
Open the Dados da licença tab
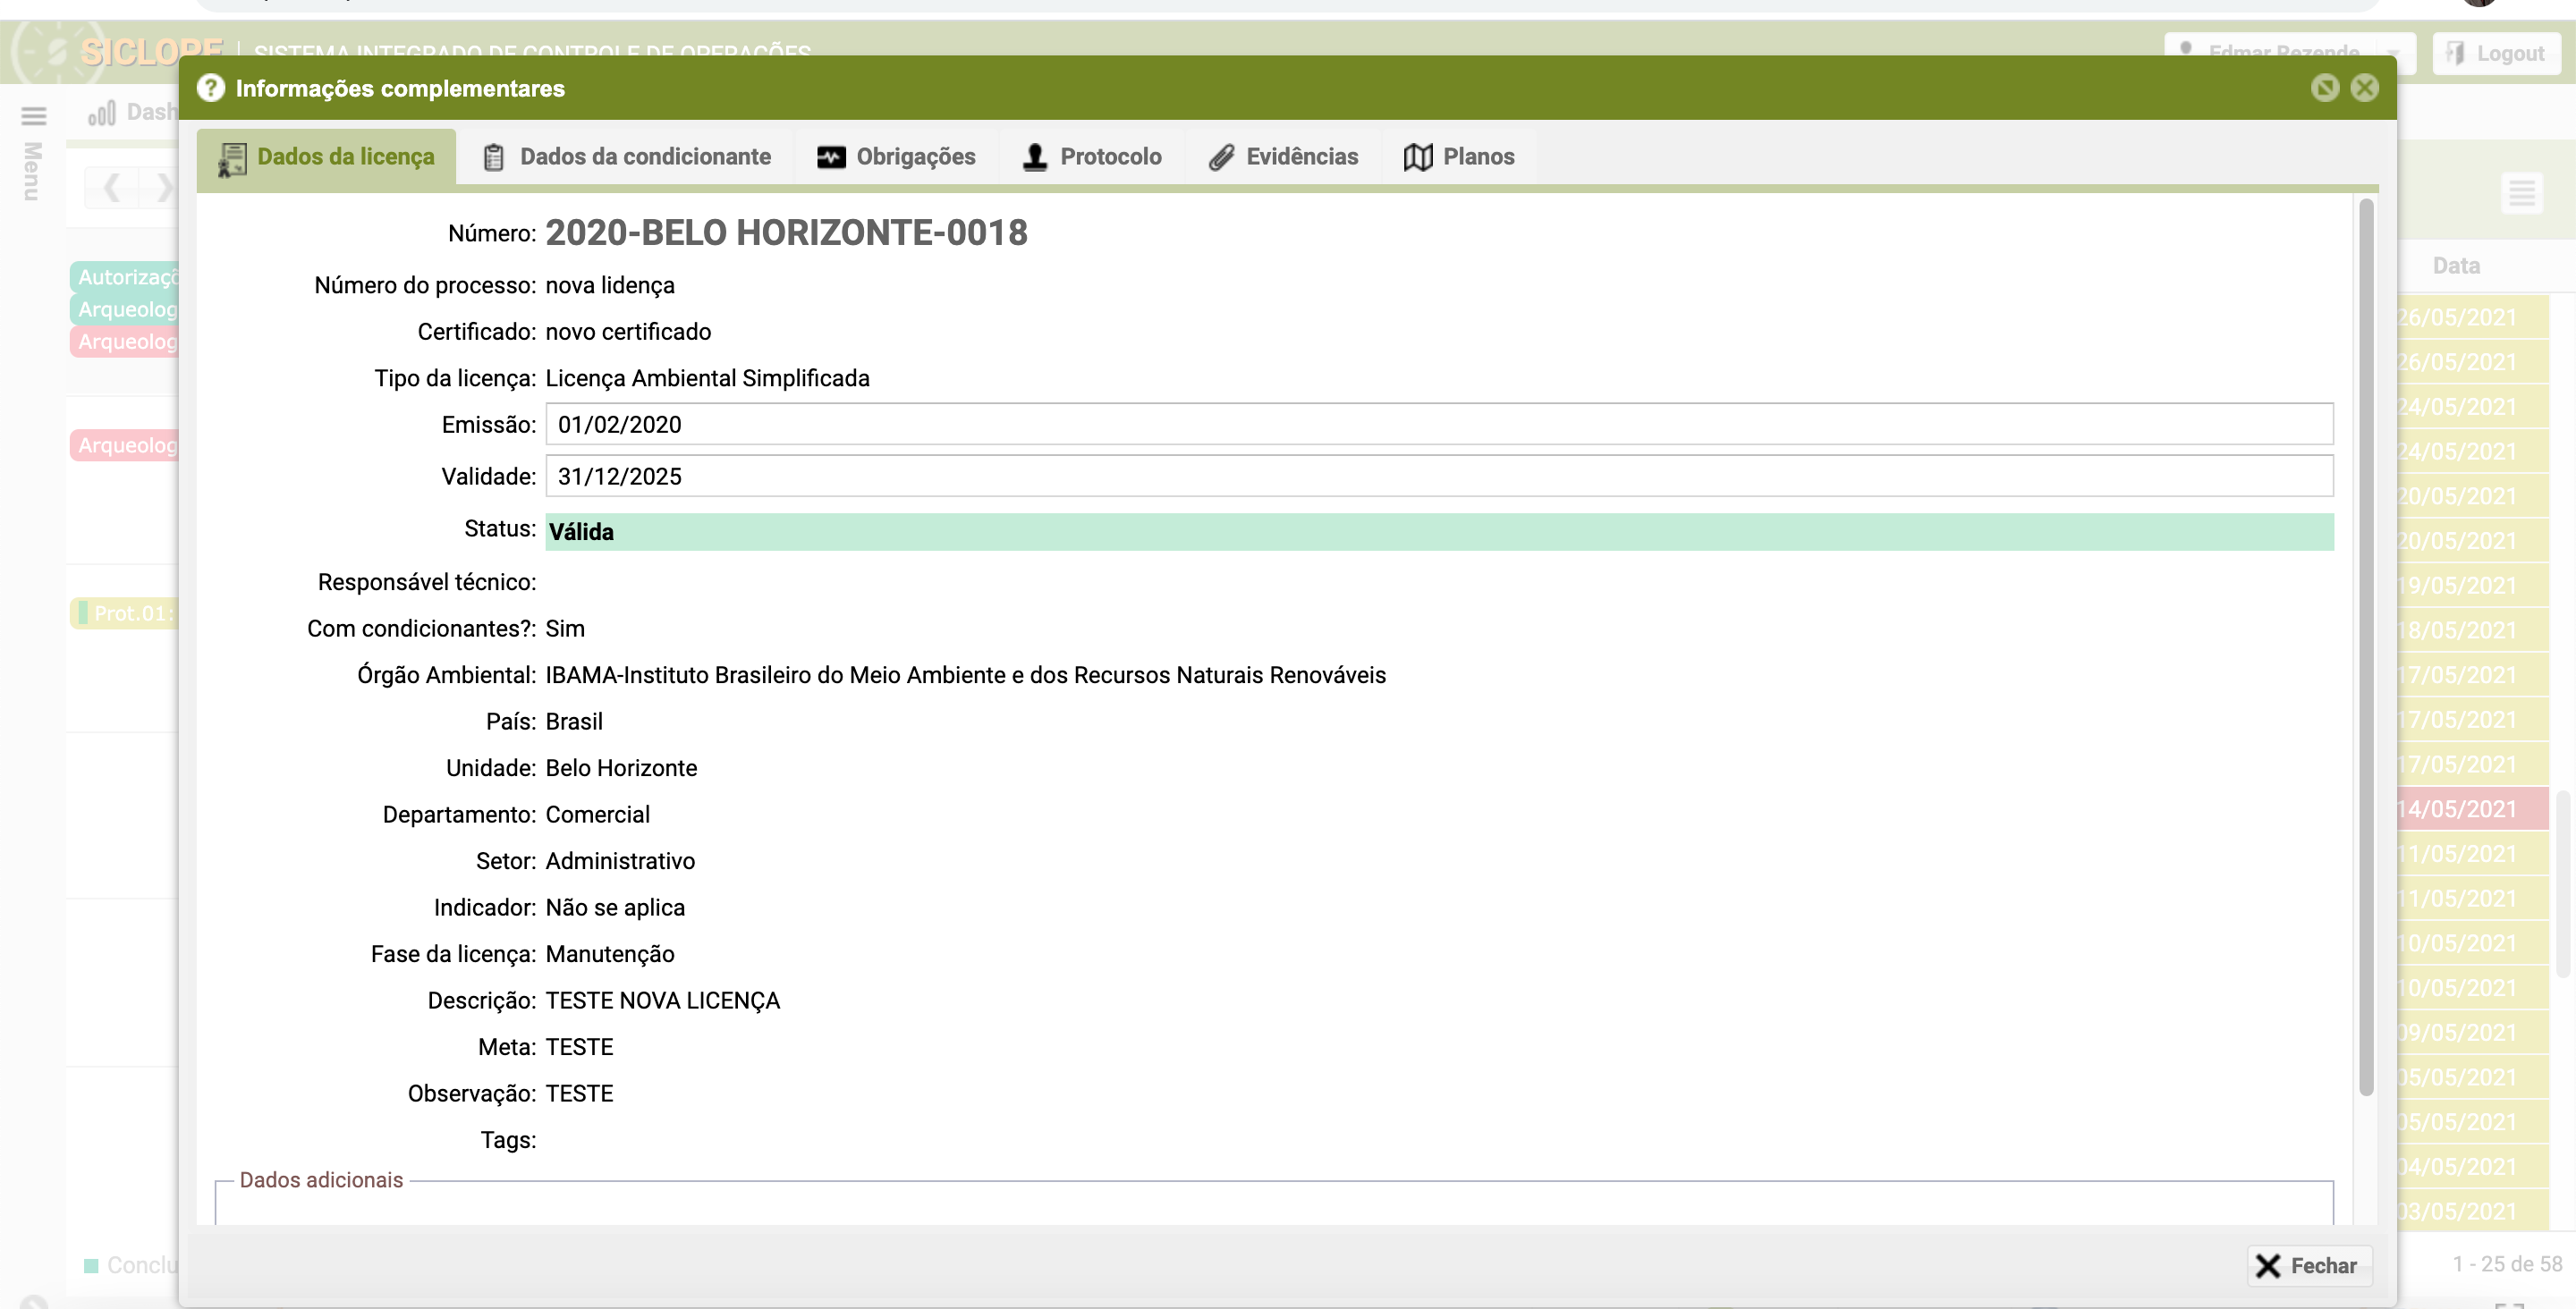tap(326, 157)
